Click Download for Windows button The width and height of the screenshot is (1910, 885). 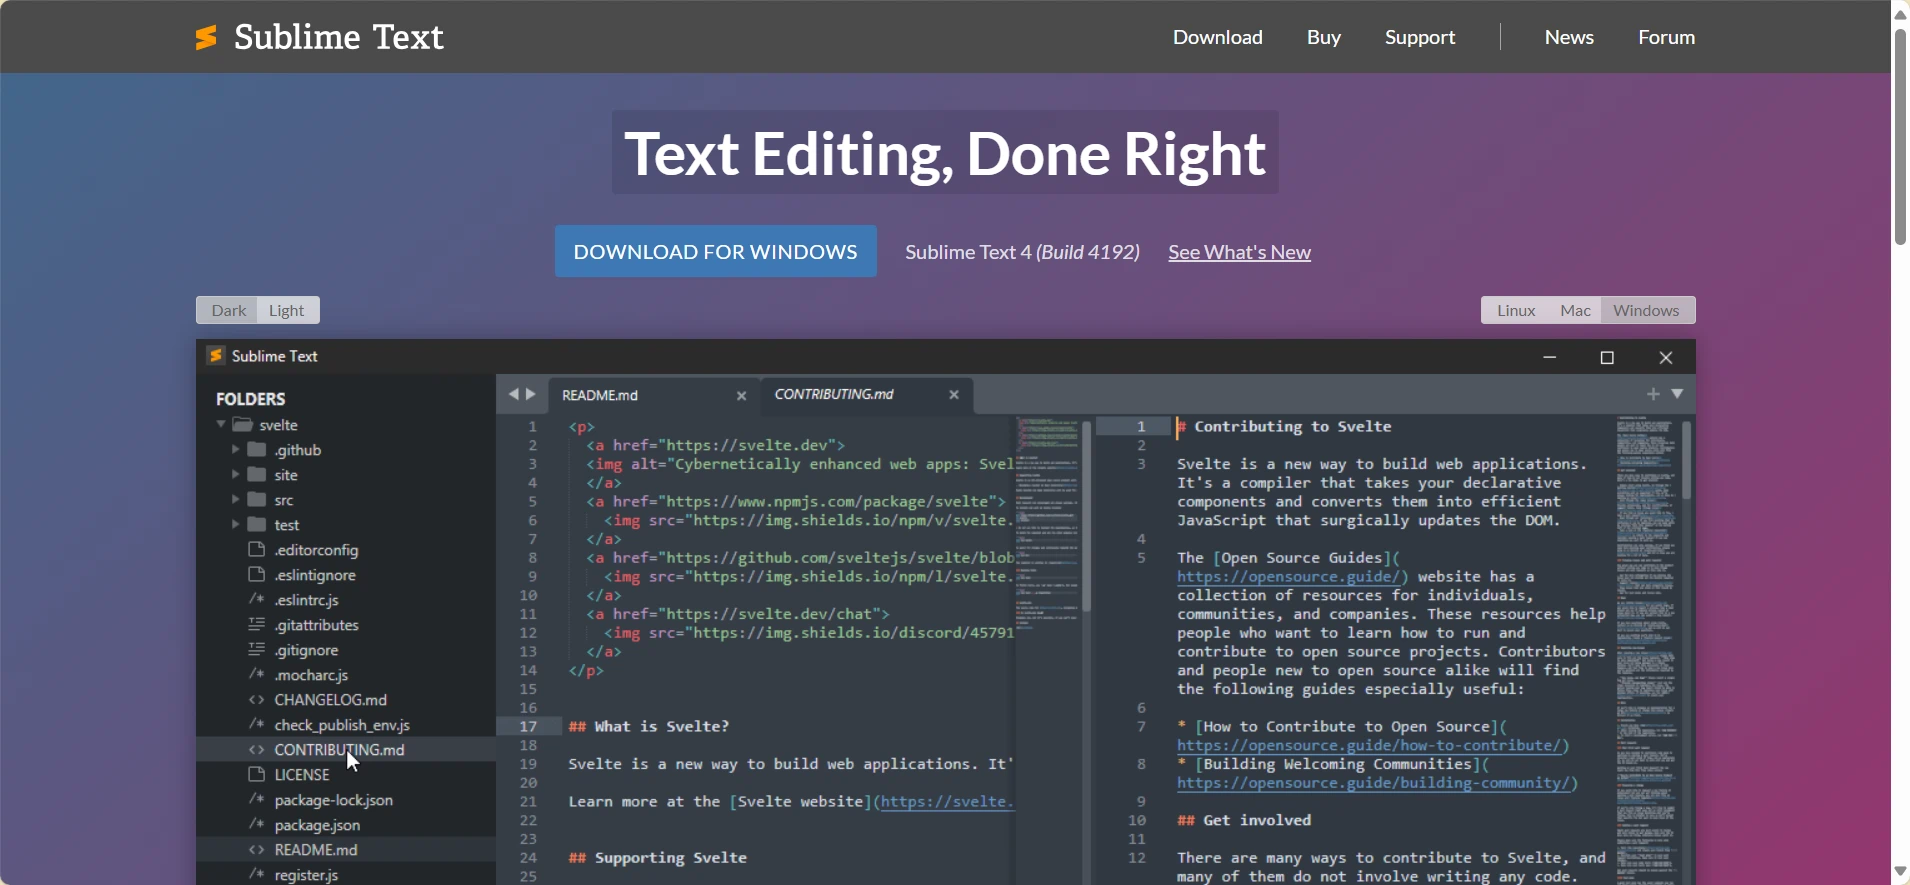pos(716,251)
